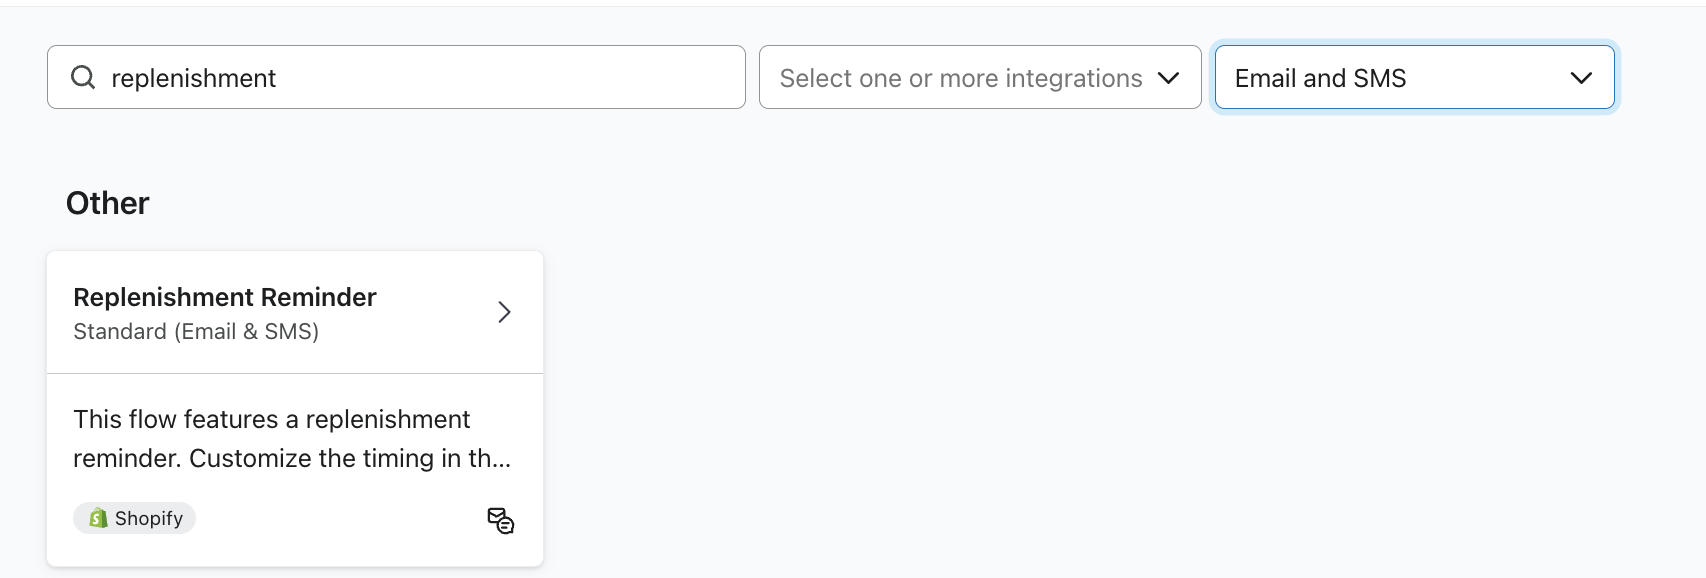Screen dimensions: 1706x578
Task: Open the Replenishment Reminder flow title
Action: [x=224, y=297]
